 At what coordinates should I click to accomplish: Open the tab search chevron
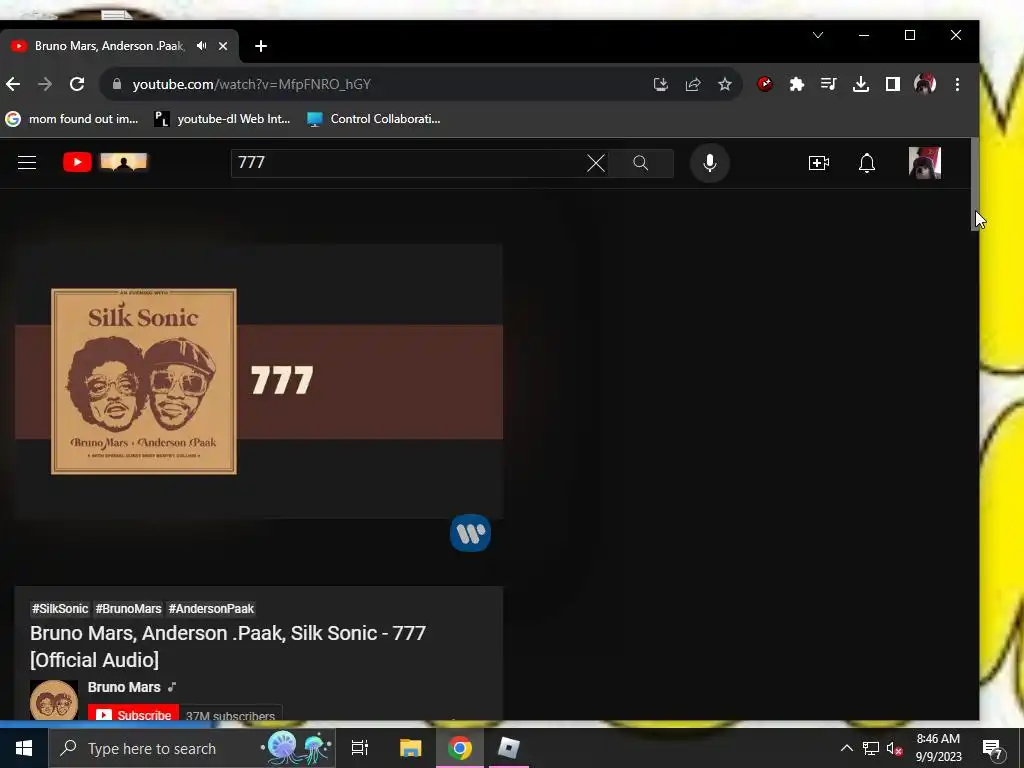(818, 35)
